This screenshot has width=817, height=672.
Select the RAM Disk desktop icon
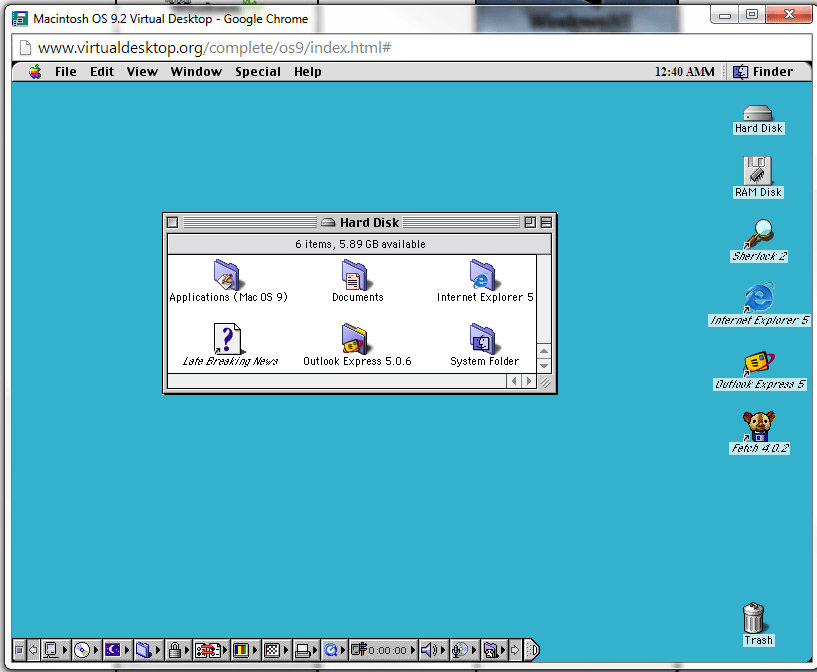[758, 178]
